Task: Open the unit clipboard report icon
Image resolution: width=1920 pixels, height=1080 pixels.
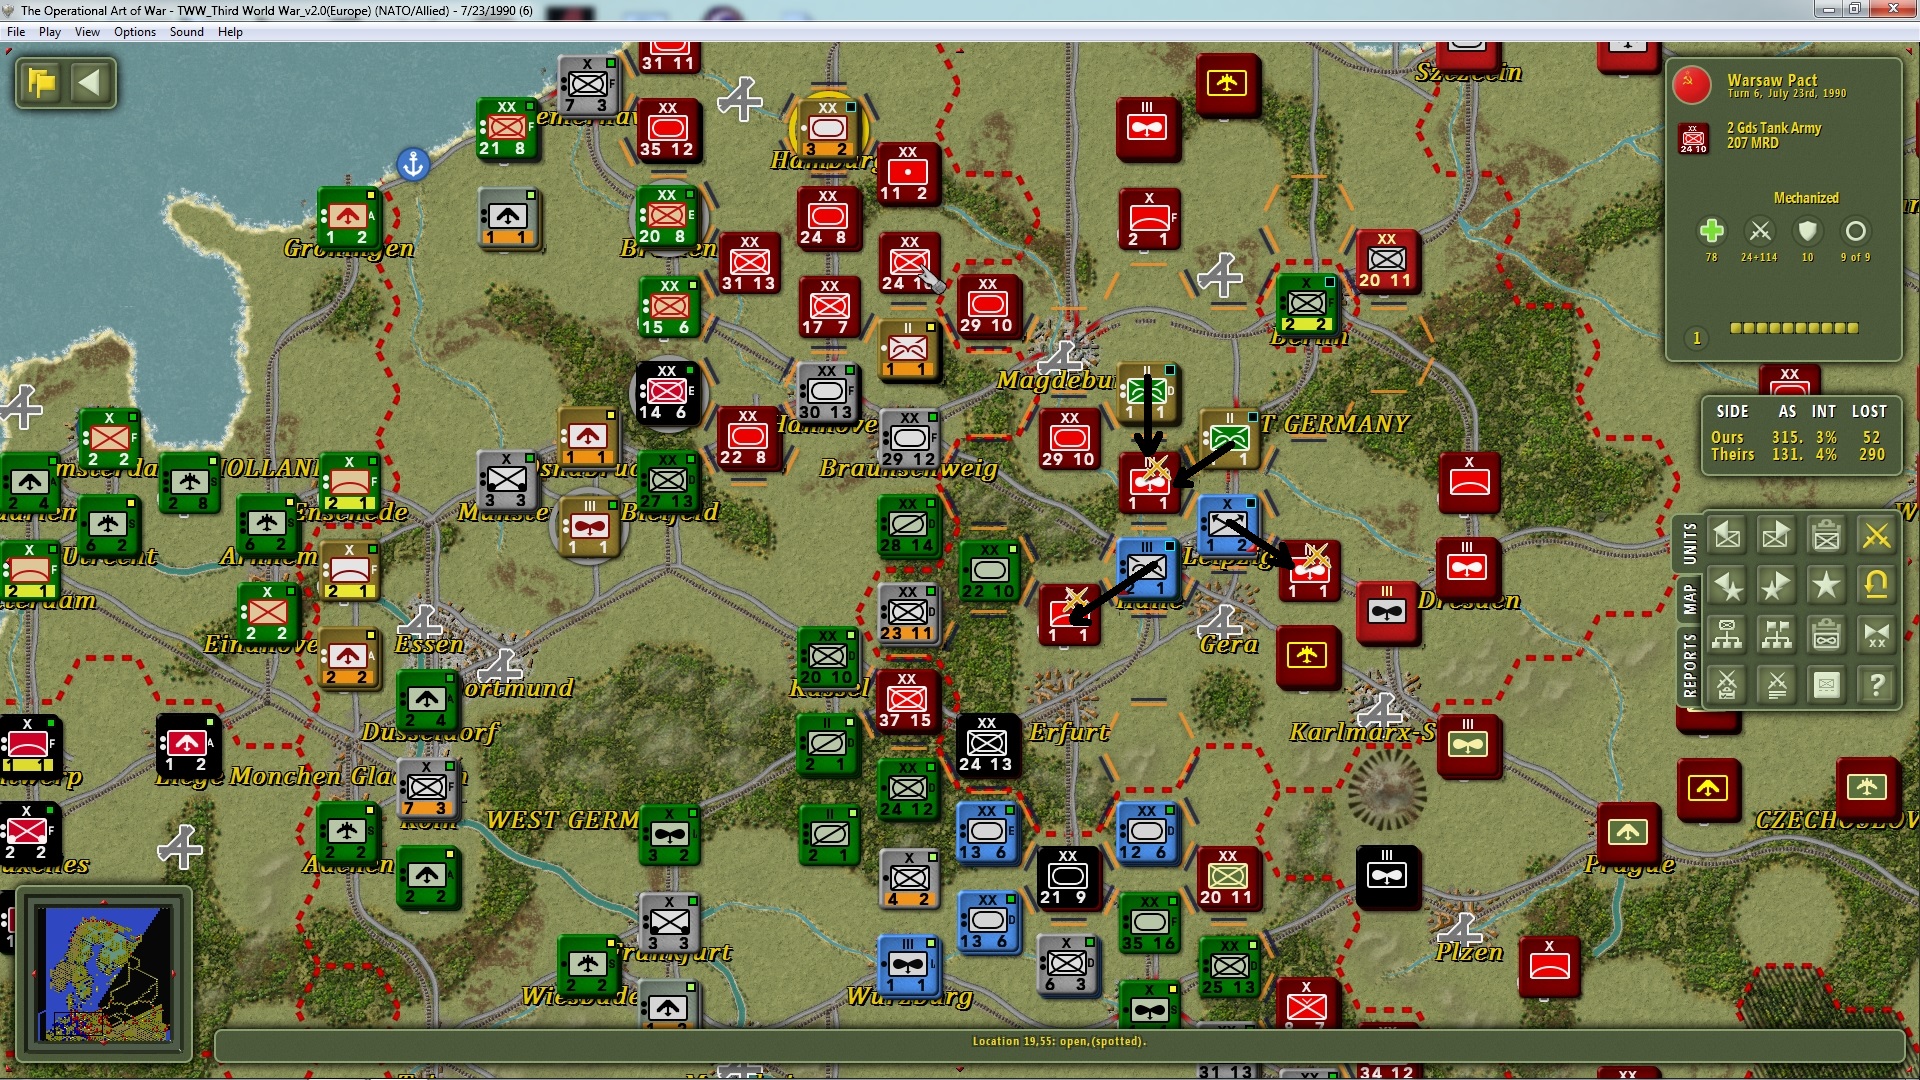Action: coord(1826,536)
